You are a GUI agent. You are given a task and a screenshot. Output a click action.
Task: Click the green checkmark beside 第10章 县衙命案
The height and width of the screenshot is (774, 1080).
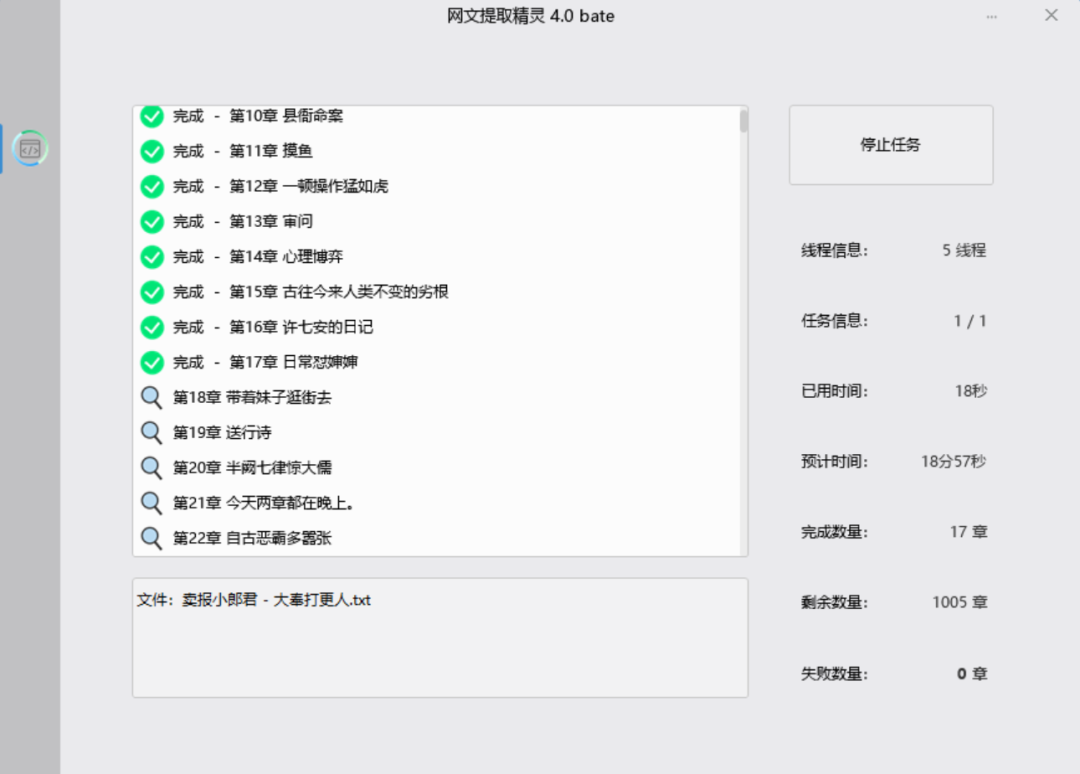151,116
